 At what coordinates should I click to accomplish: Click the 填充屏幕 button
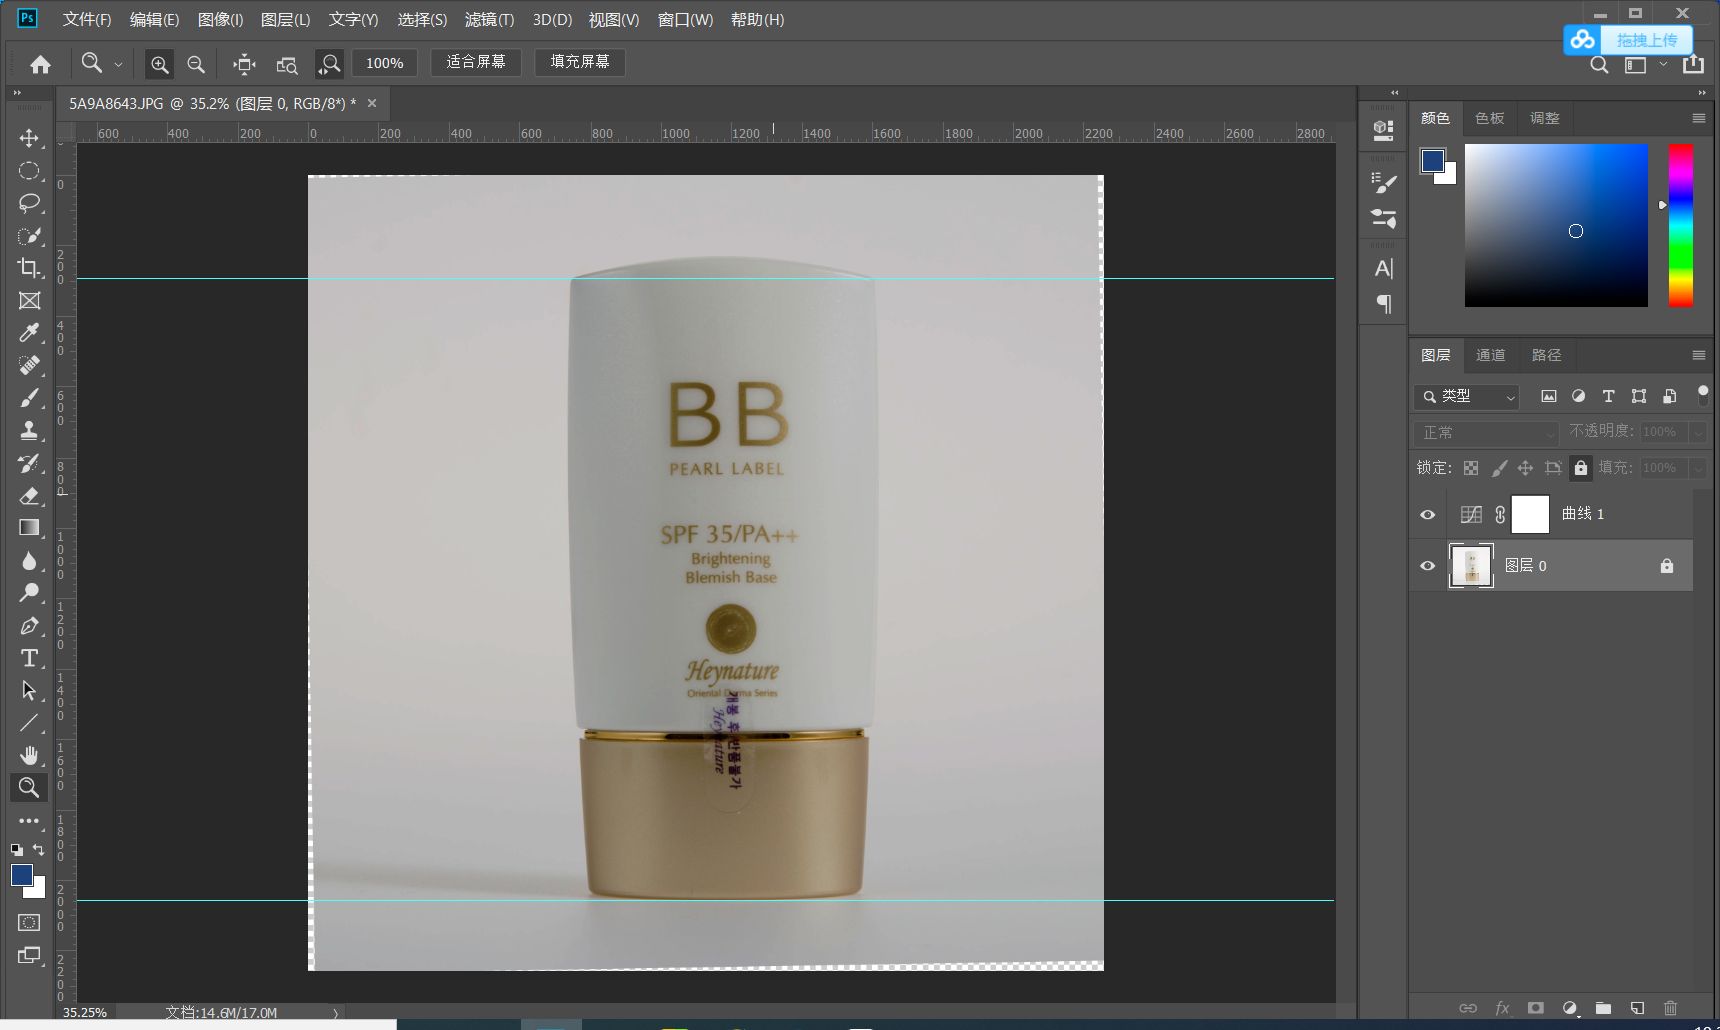pos(580,62)
